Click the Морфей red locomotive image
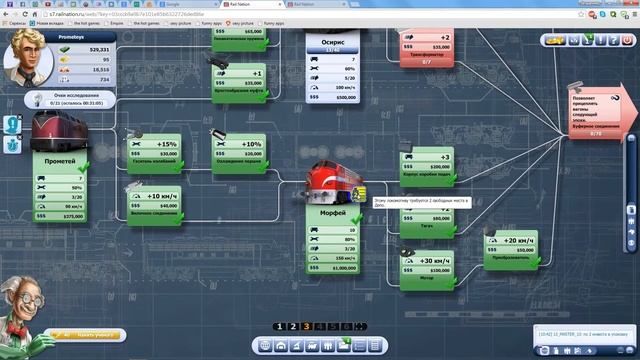The image size is (640, 360). (333, 183)
